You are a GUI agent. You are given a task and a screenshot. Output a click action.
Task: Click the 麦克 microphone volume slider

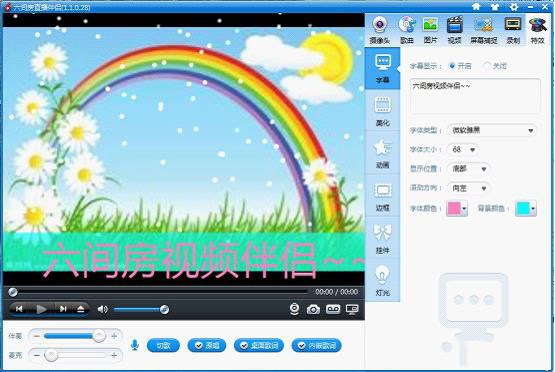(x=74, y=355)
